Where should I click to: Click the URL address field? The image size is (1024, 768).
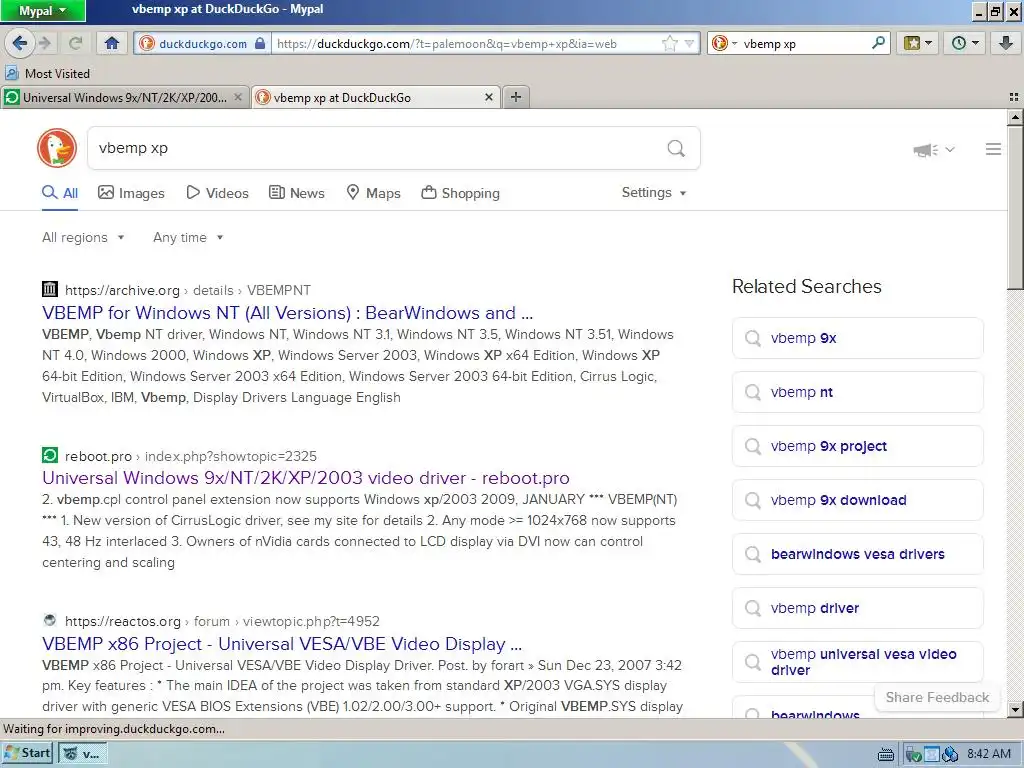coord(466,44)
